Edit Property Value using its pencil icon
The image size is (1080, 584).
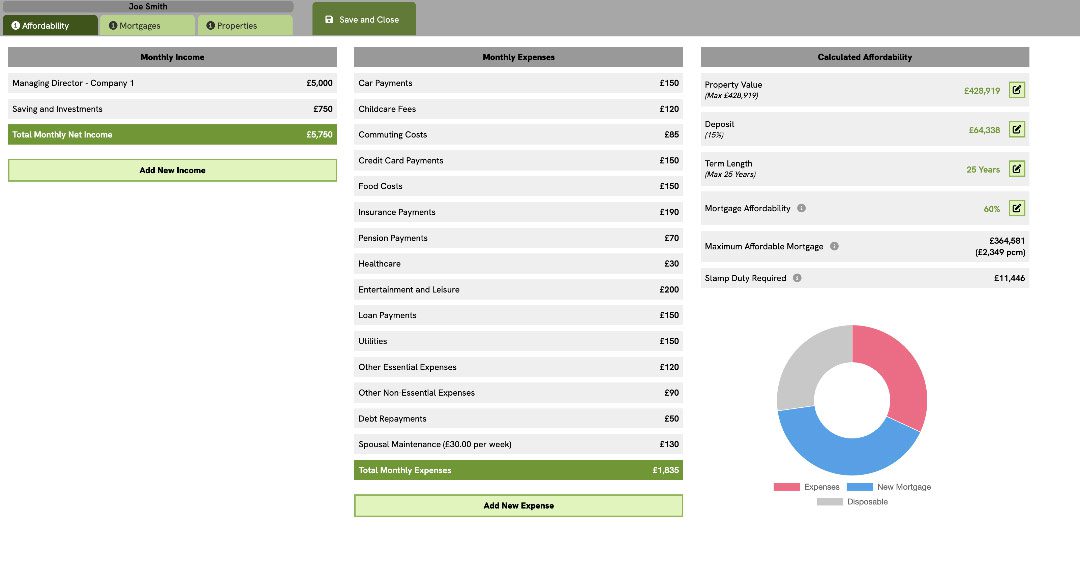tap(1016, 90)
